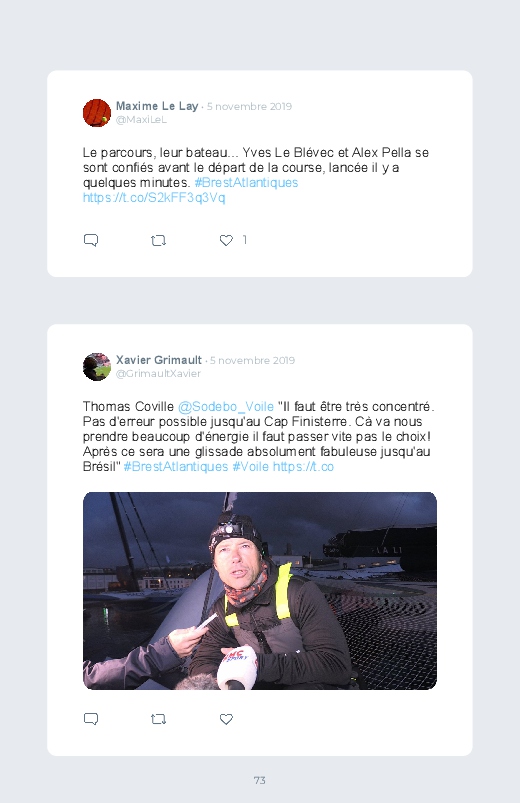
Task: Click the #BrestAtlantiques hashtag in Maxime's tweet
Action: click(x=246, y=183)
